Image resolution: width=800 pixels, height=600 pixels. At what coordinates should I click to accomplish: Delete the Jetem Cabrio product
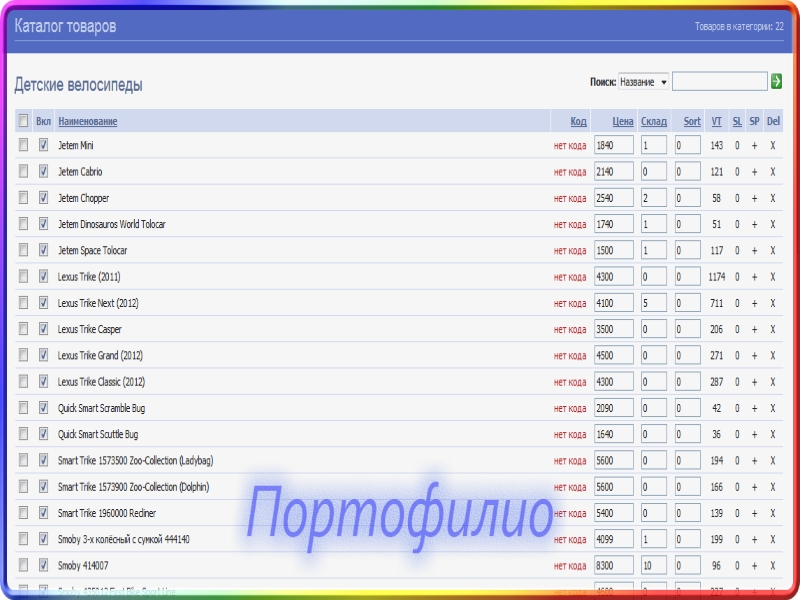tap(772, 172)
